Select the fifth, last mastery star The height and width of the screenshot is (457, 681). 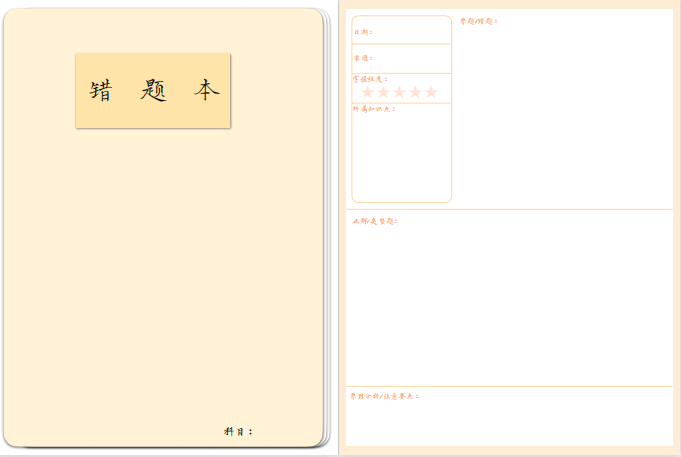(431, 92)
